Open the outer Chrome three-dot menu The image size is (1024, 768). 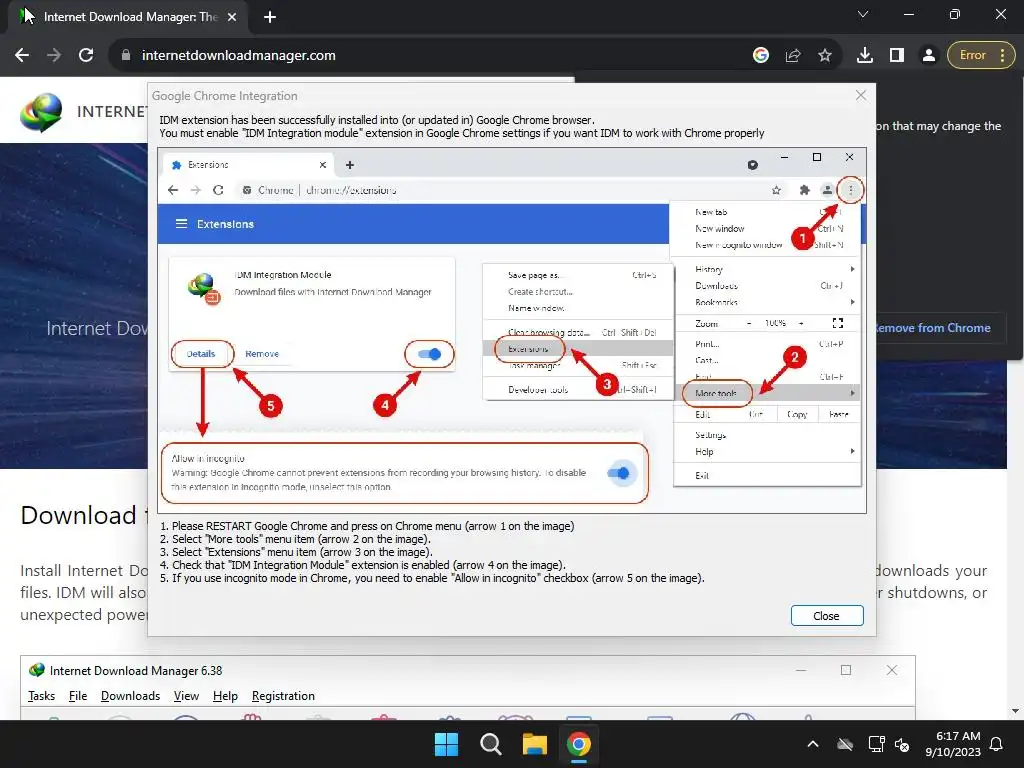click(1002, 56)
